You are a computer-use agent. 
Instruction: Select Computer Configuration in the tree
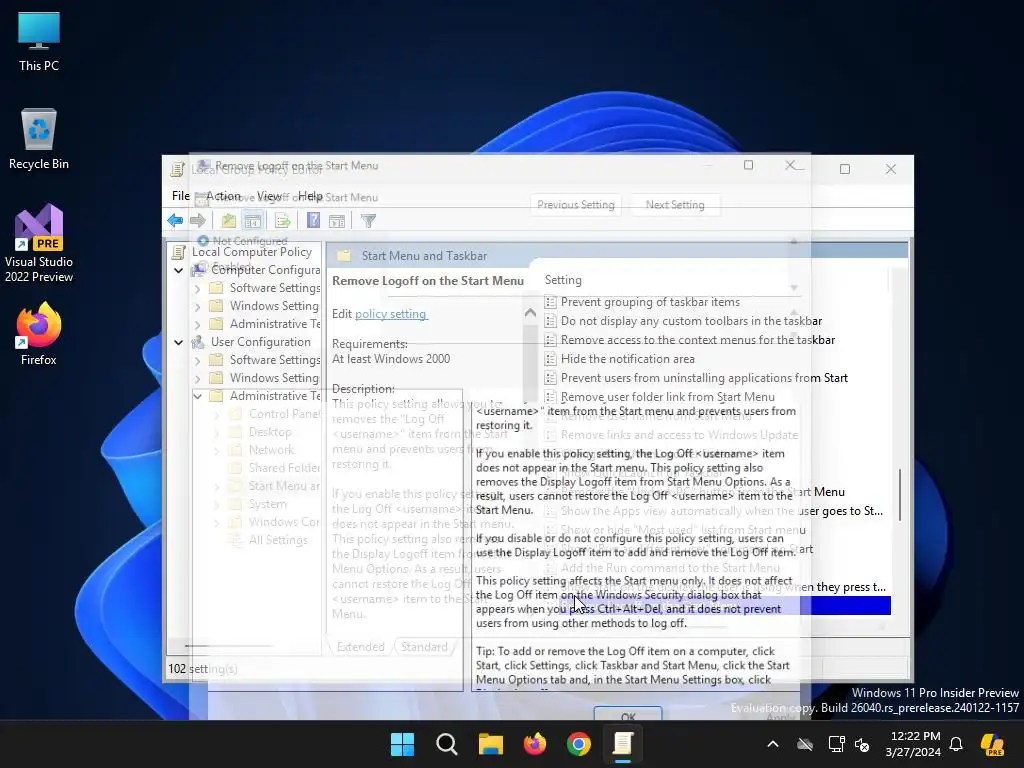tap(265, 270)
